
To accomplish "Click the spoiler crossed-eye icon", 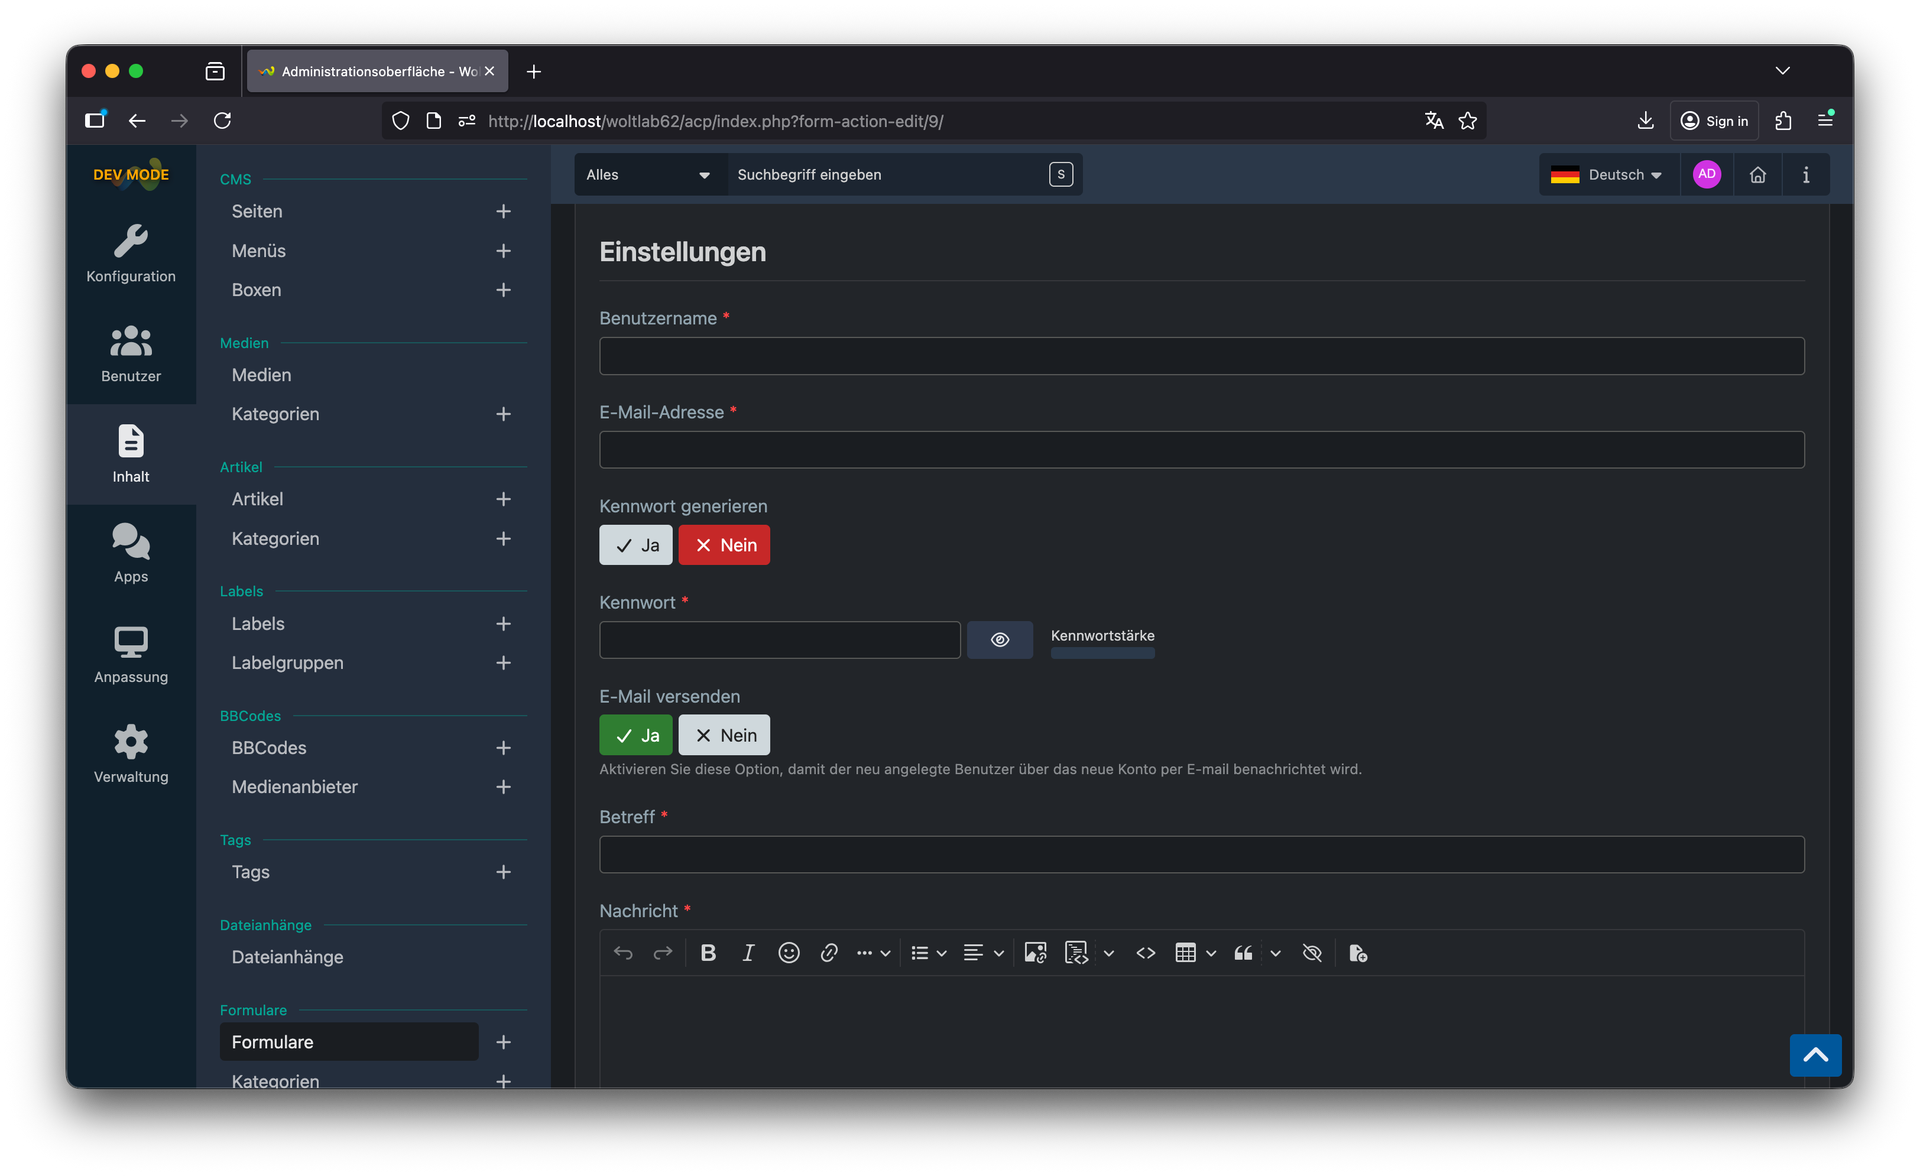I will click(1312, 953).
